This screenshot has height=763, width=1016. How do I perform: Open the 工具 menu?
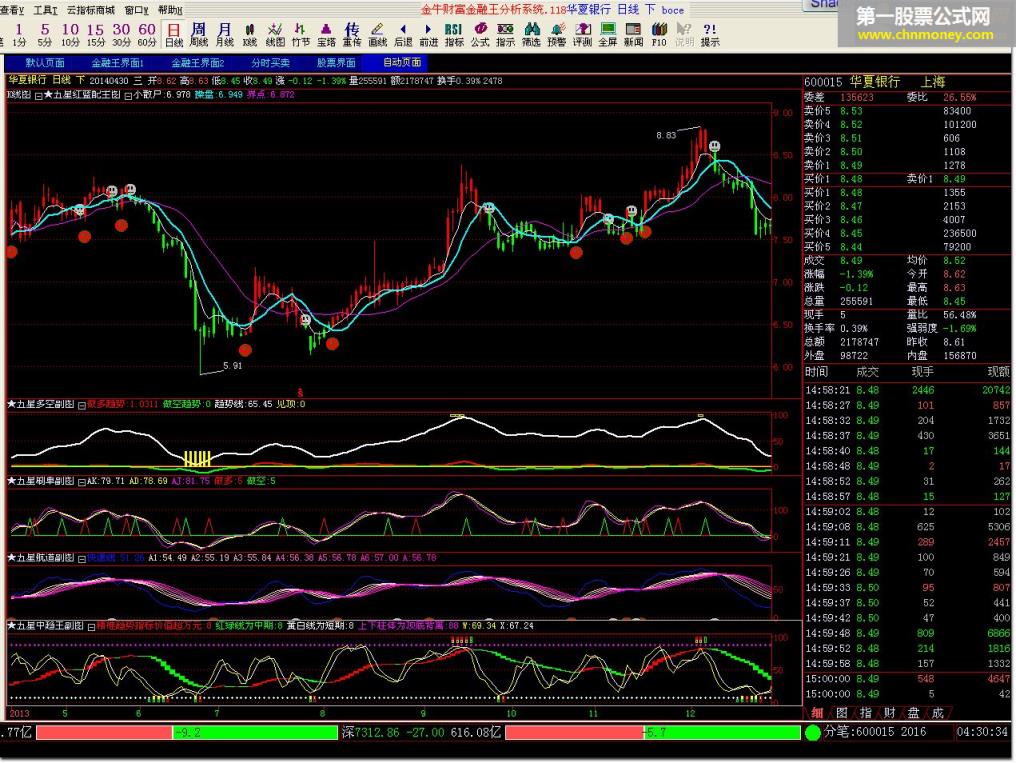pos(45,10)
